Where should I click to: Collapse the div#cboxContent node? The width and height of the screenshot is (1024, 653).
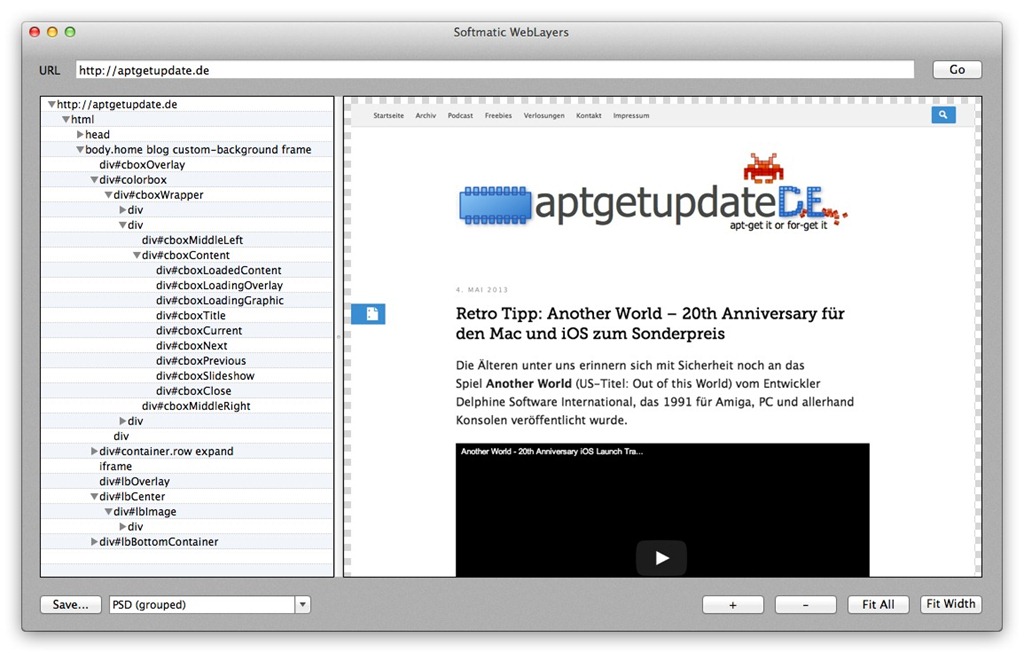(x=136, y=255)
